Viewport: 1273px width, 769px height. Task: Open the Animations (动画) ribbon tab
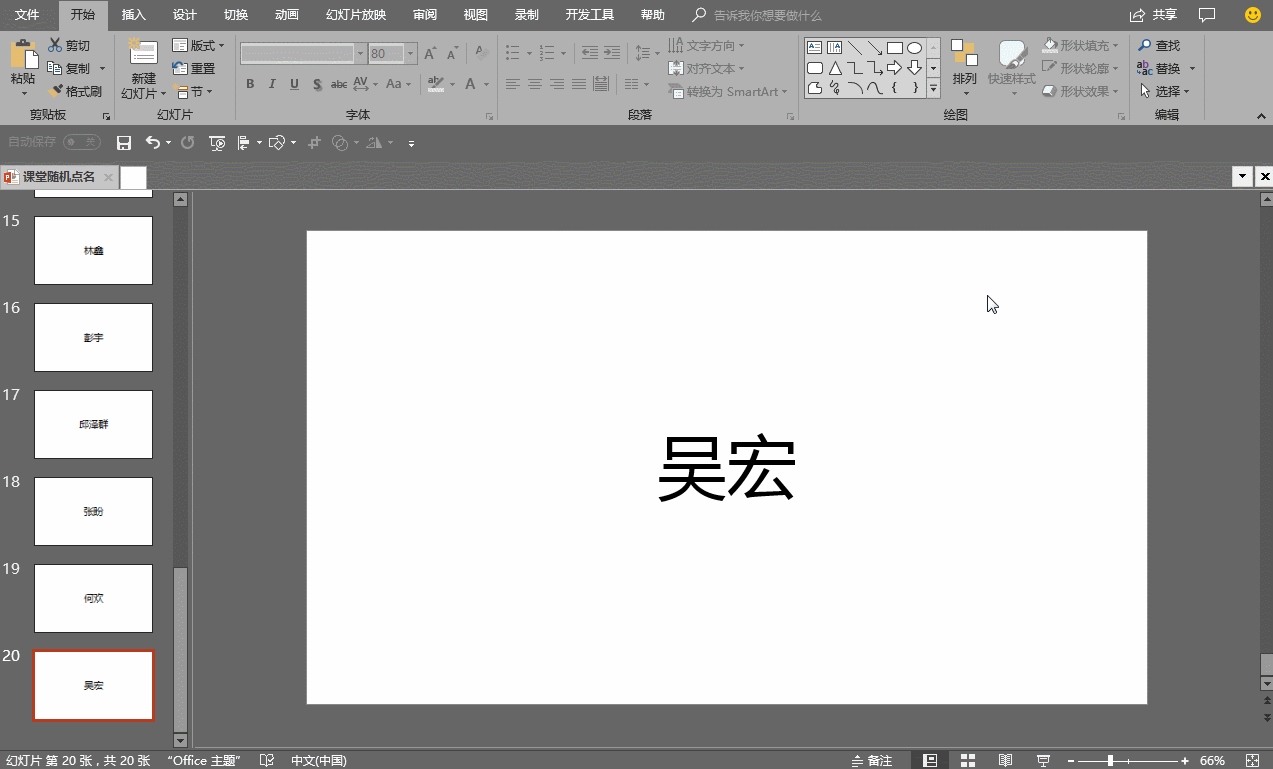coord(286,15)
